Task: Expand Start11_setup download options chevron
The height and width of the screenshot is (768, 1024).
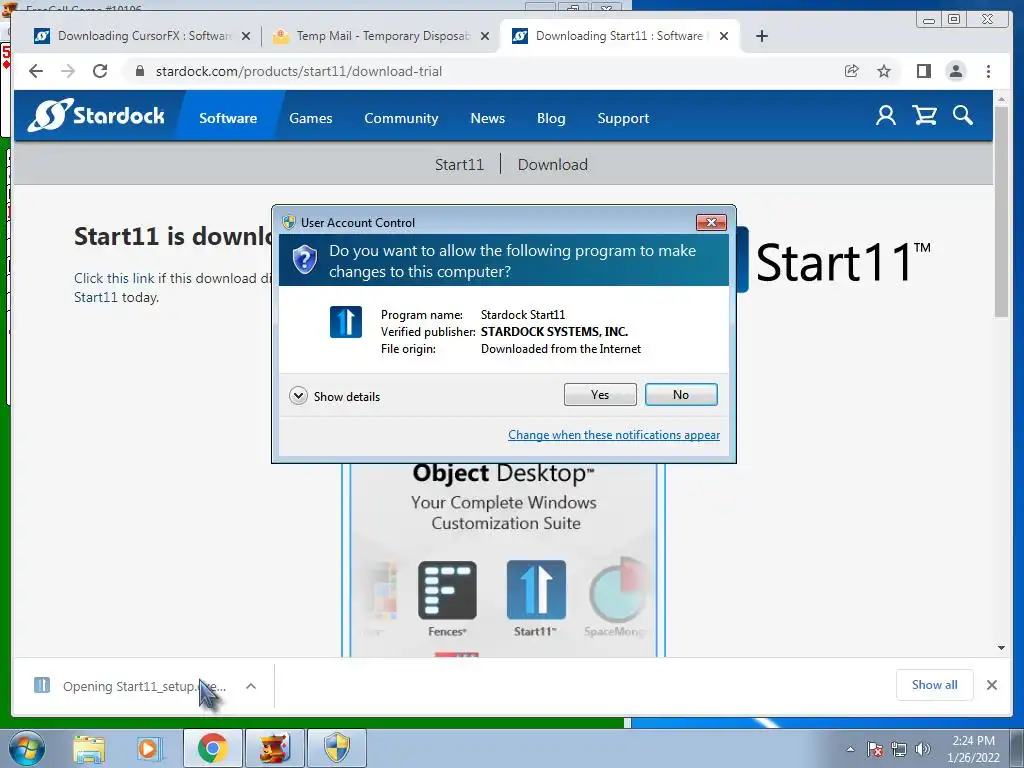Action: [251, 686]
